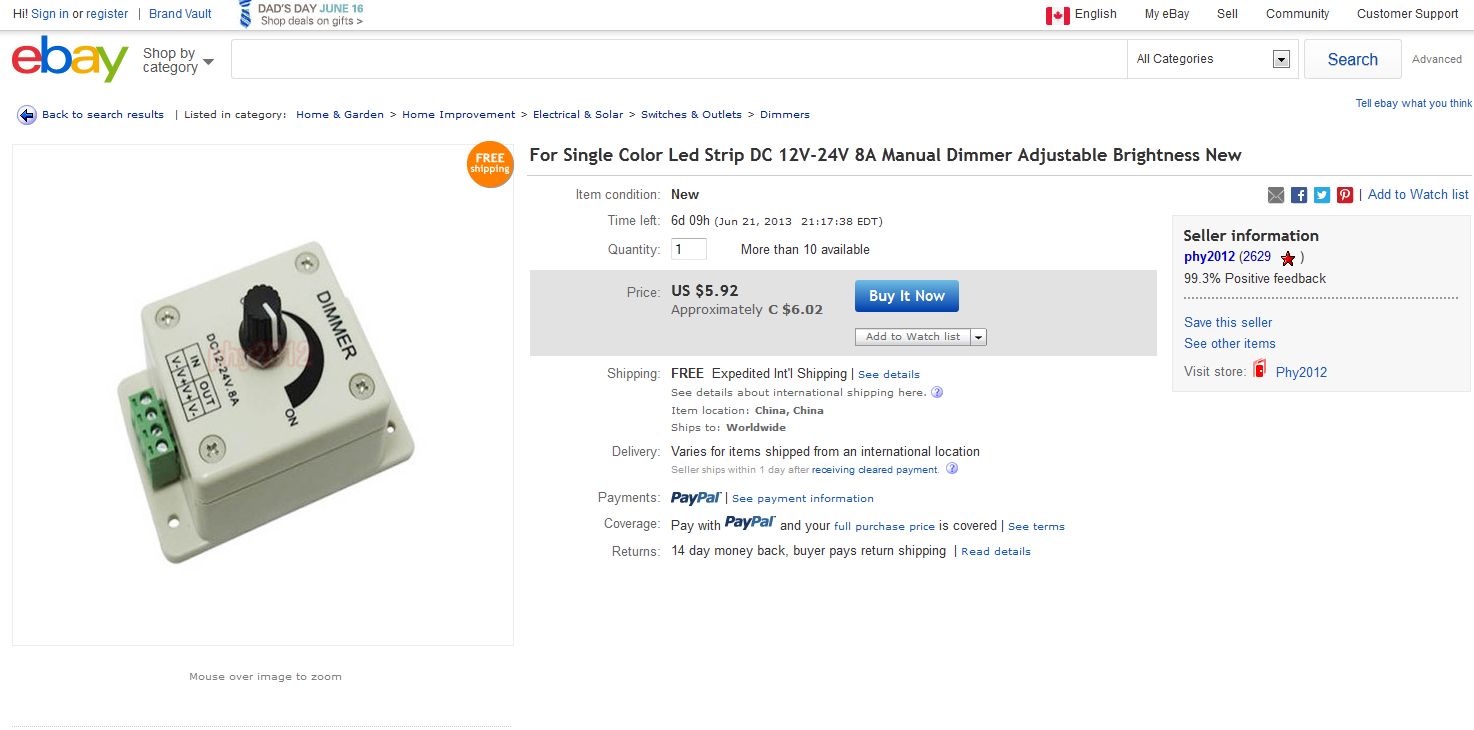Click help icon beside receiving cleared payment

pyautogui.click(x=952, y=468)
